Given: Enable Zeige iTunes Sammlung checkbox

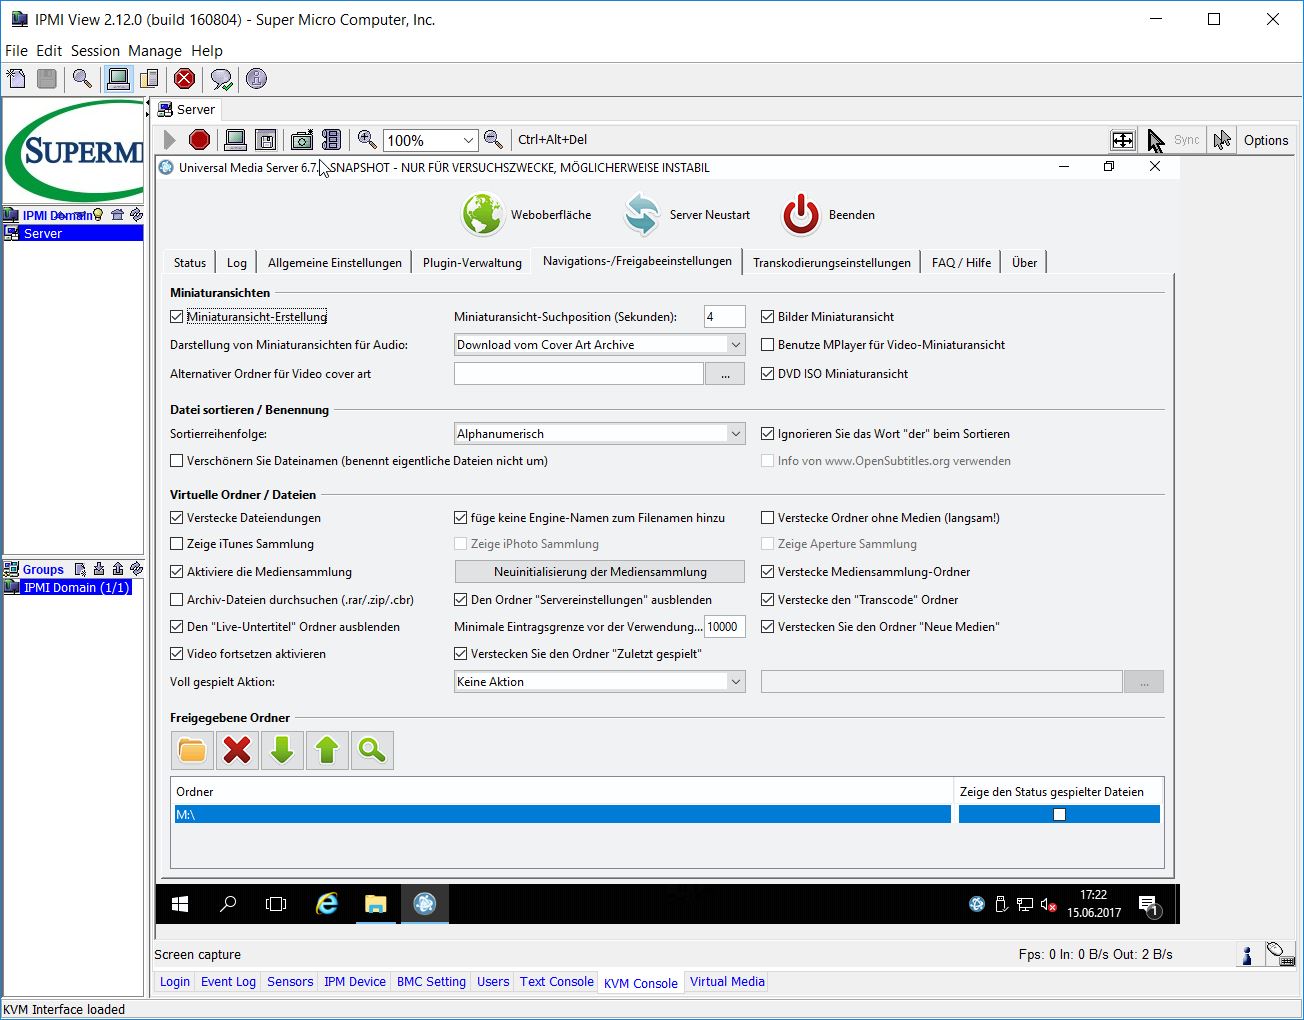Looking at the screenshot, I should pyautogui.click(x=177, y=544).
